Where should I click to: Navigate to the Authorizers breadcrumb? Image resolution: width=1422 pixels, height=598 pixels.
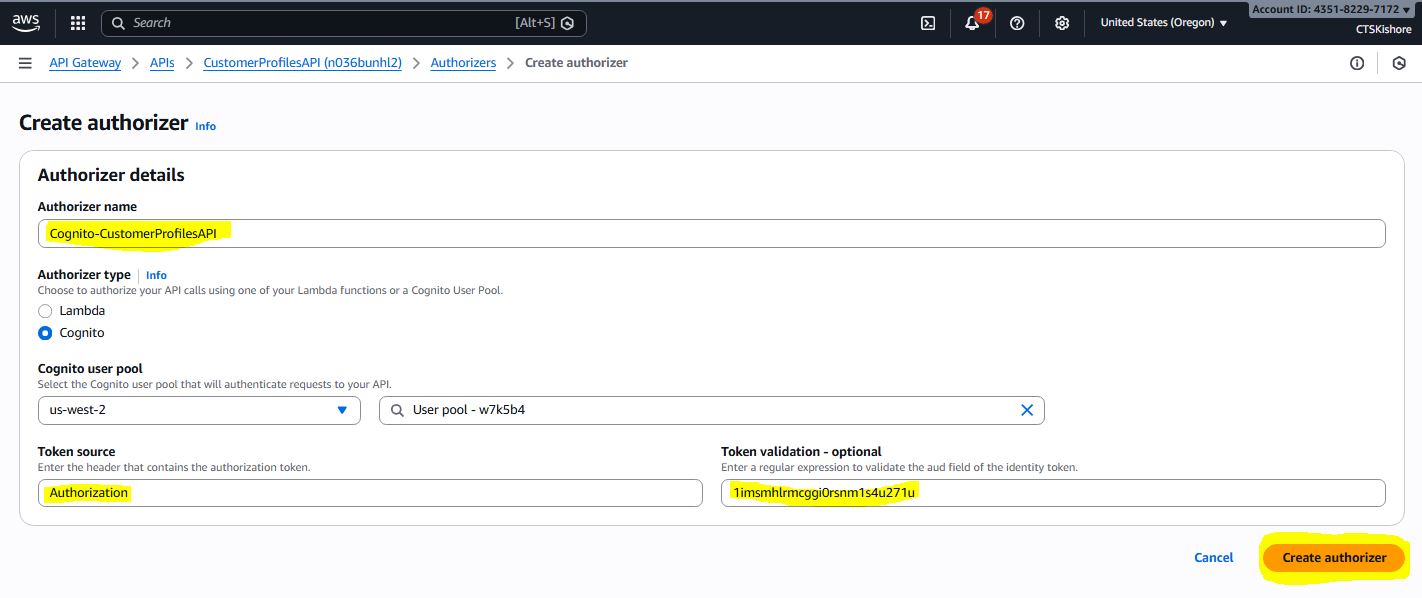point(463,63)
